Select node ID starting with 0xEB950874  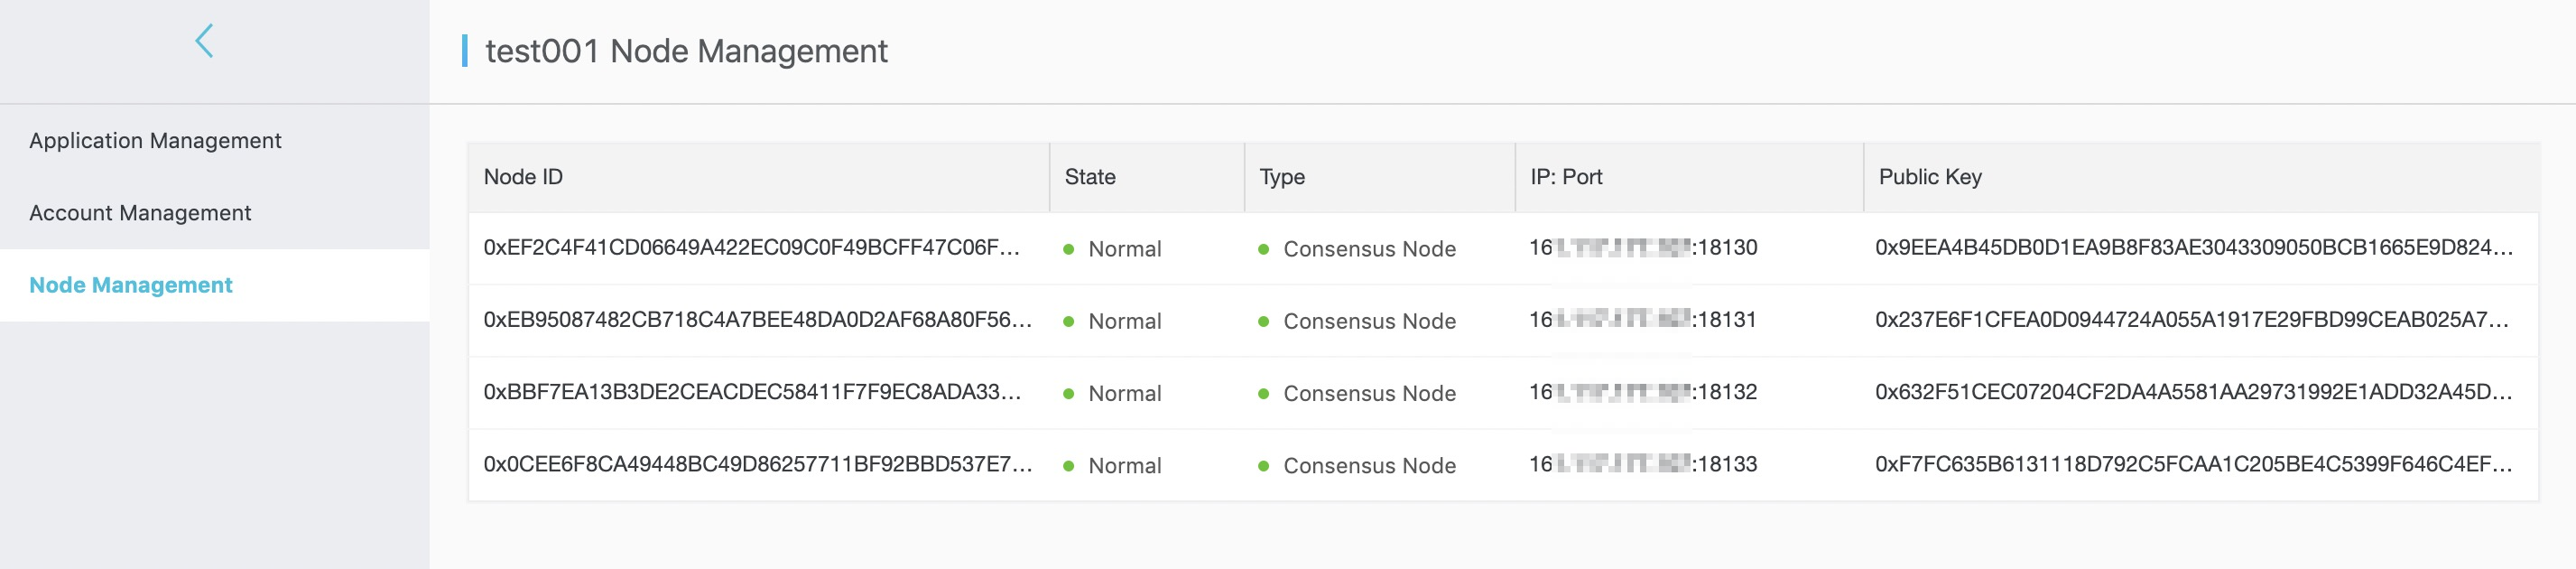tap(758, 320)
